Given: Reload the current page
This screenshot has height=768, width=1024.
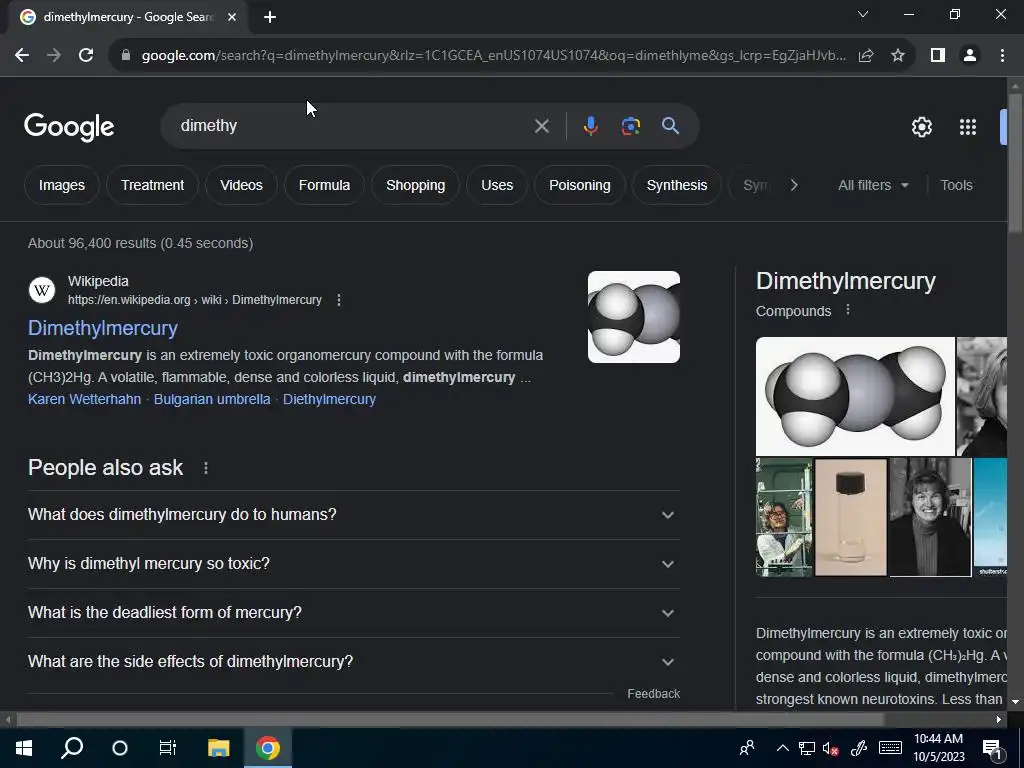Looking at the screenshot, I should [x=86, y=56].
